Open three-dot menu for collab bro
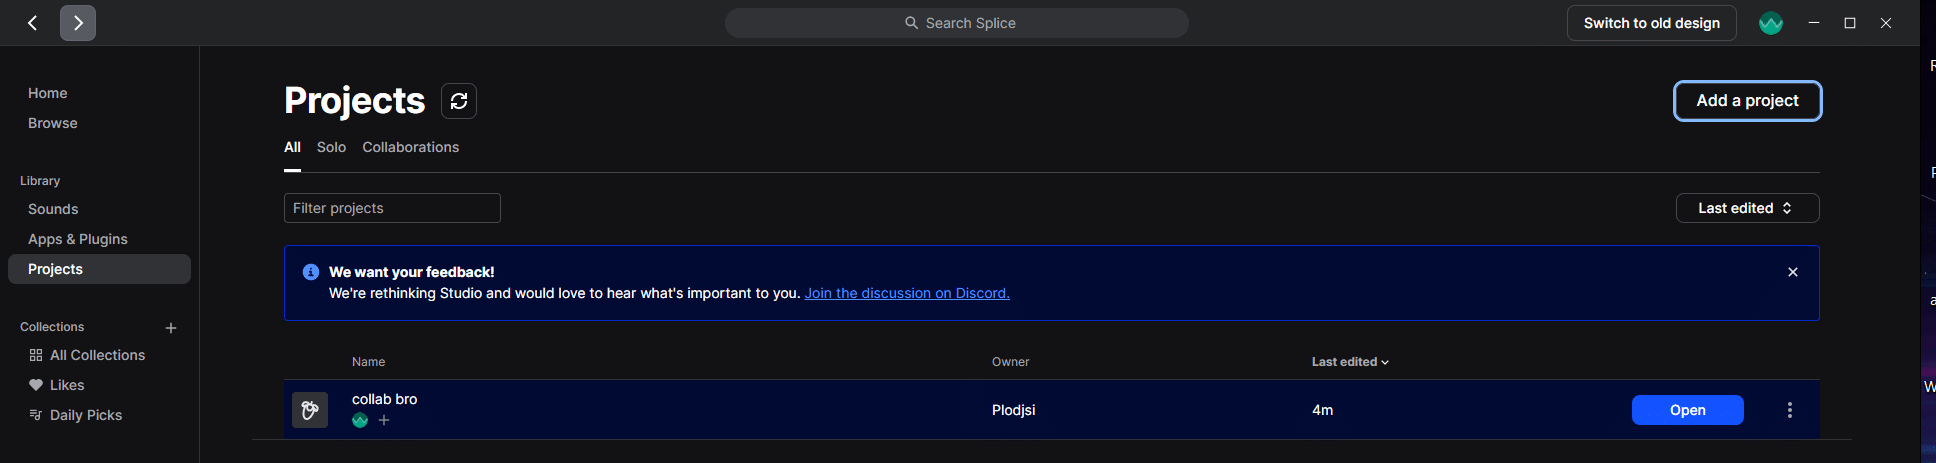Screen dimensions: 1936x463 point(1790,410)
